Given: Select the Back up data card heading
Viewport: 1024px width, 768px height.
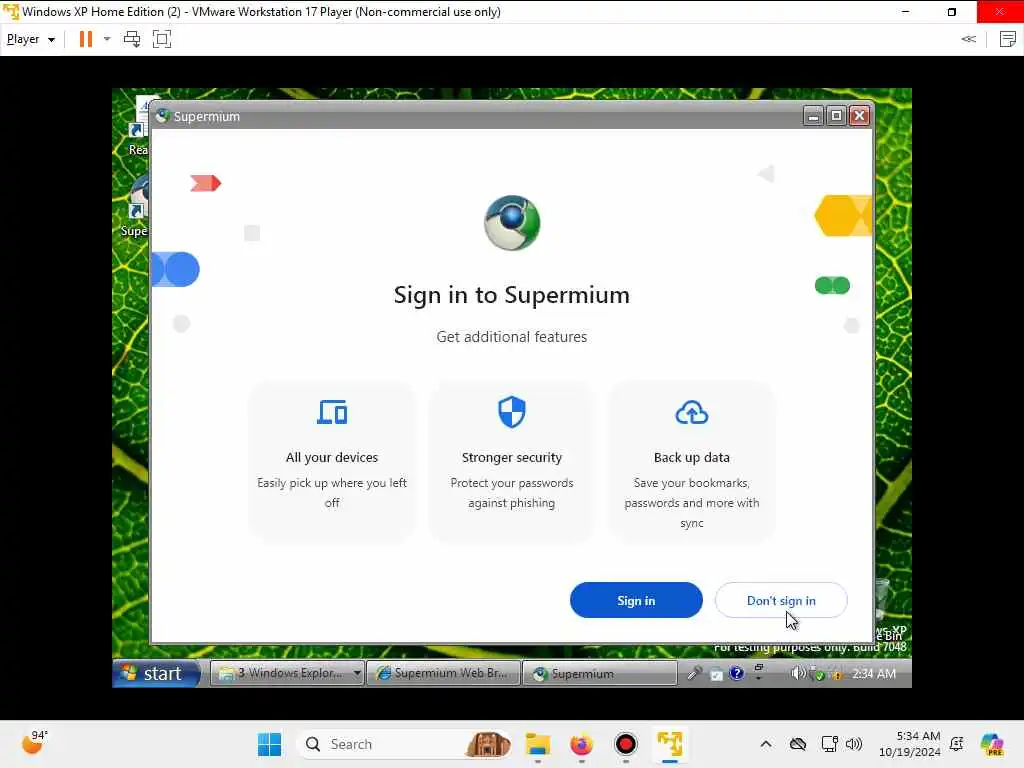Looking at the screenshot, I should click(x=692, y=457).
